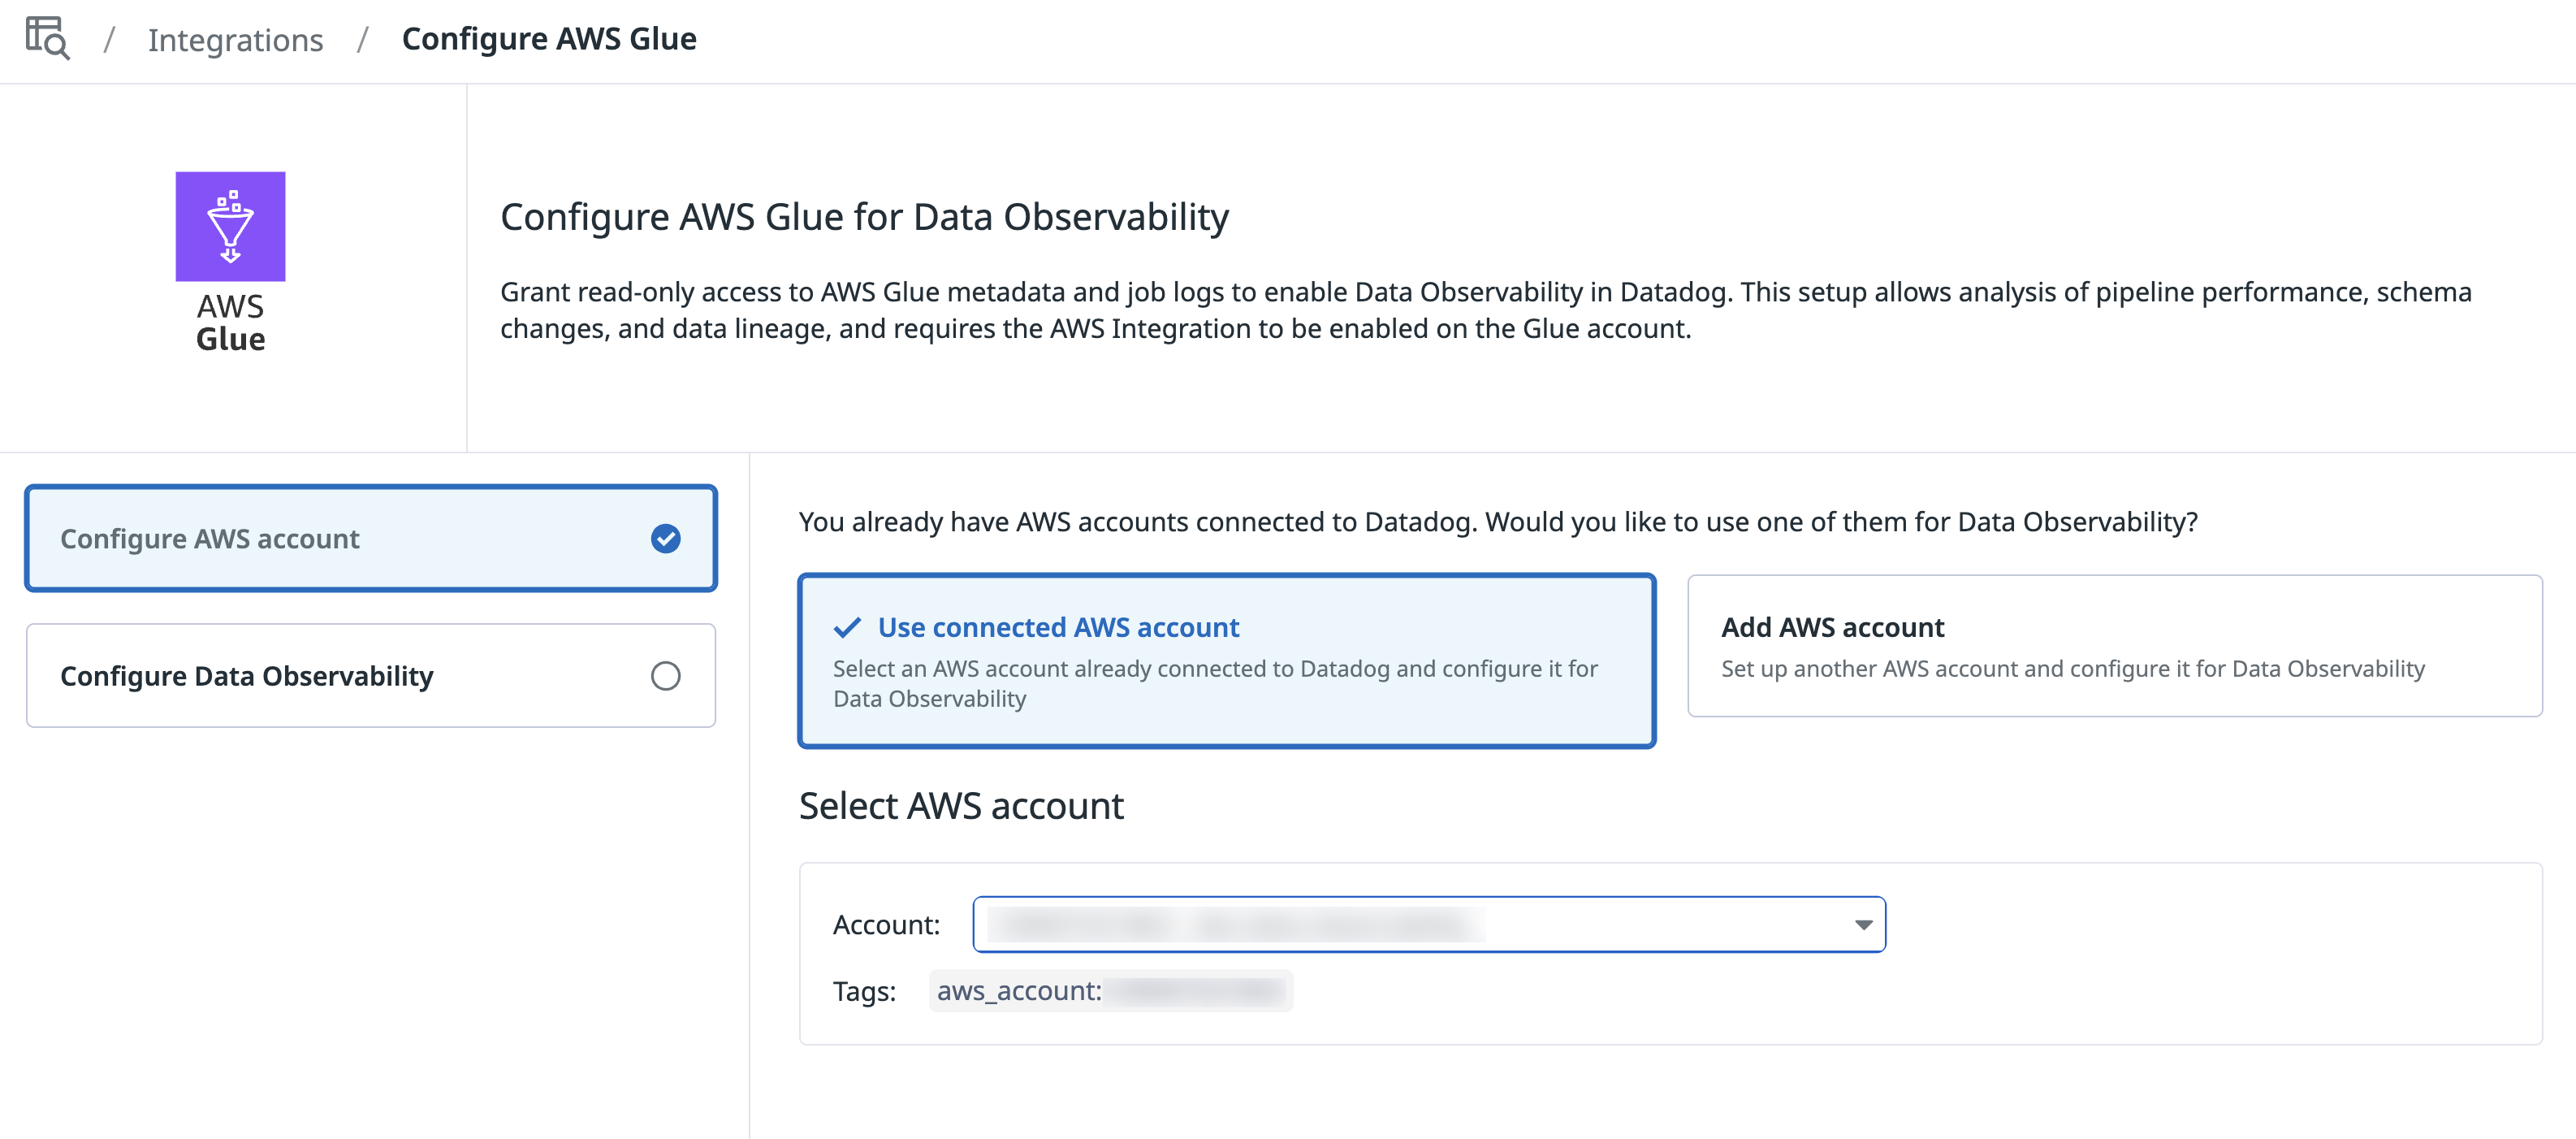Choose the Add AWS account card
Image resolution: width=2576 pixels, height=1139 pixels.
(x=2114, y=646)
